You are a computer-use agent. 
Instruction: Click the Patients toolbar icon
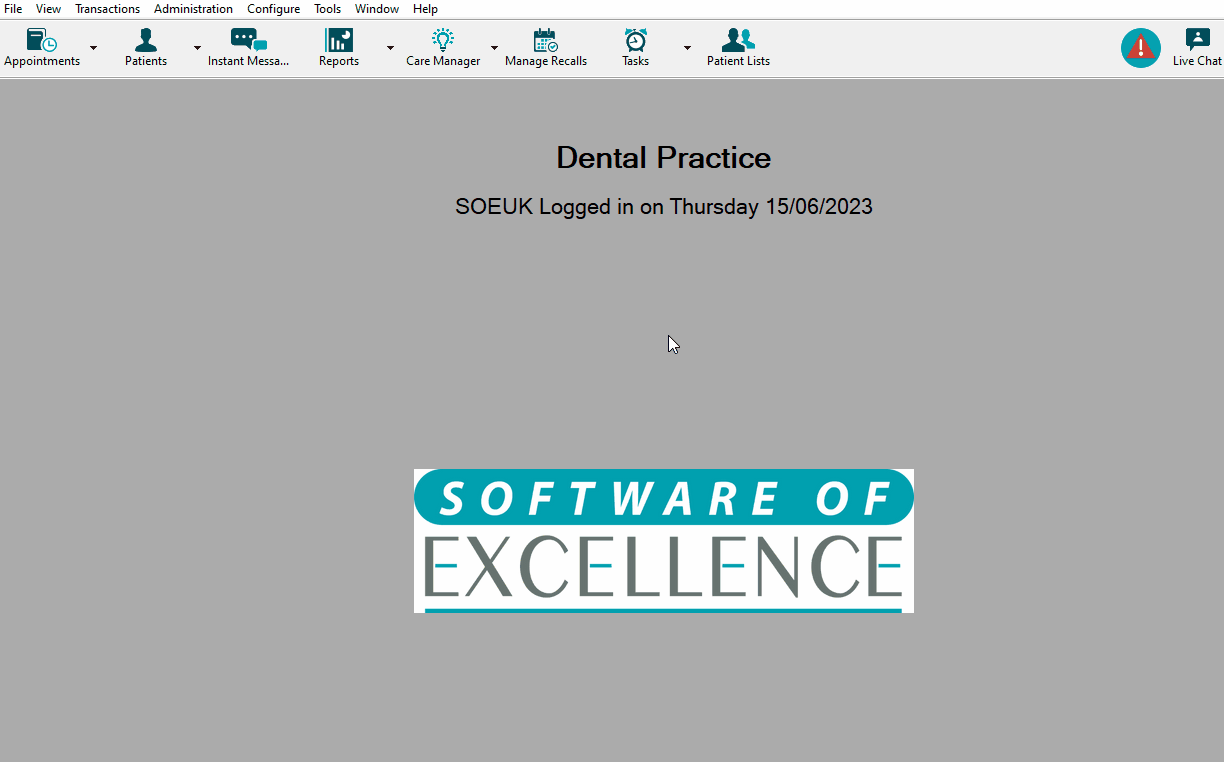click(x=146, y=41)
